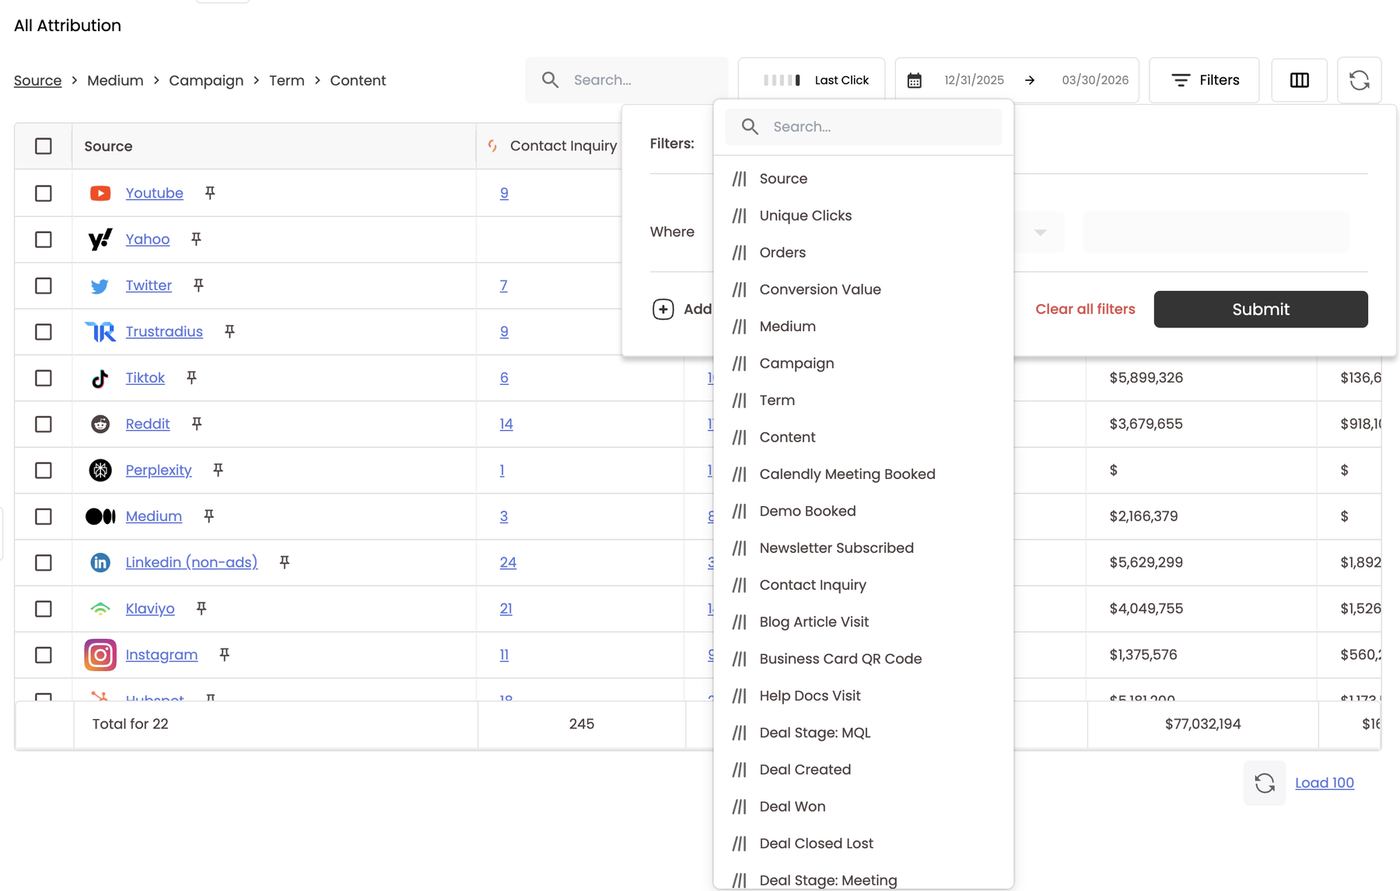The image size is (1400, 891).
Task: Click the Linkedin logo icon
Action: tap(100, 562)
